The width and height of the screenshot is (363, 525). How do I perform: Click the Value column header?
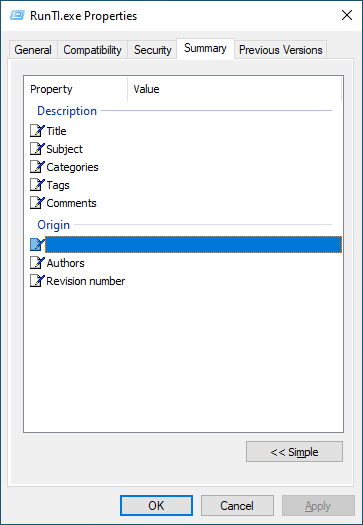[x=234, y=89]
